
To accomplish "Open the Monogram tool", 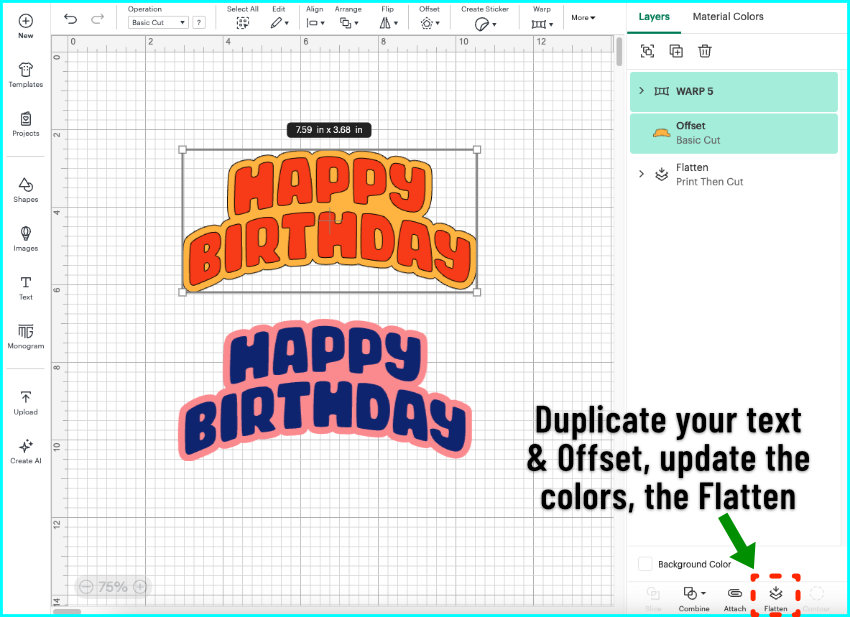I will [x=25, y=336].
